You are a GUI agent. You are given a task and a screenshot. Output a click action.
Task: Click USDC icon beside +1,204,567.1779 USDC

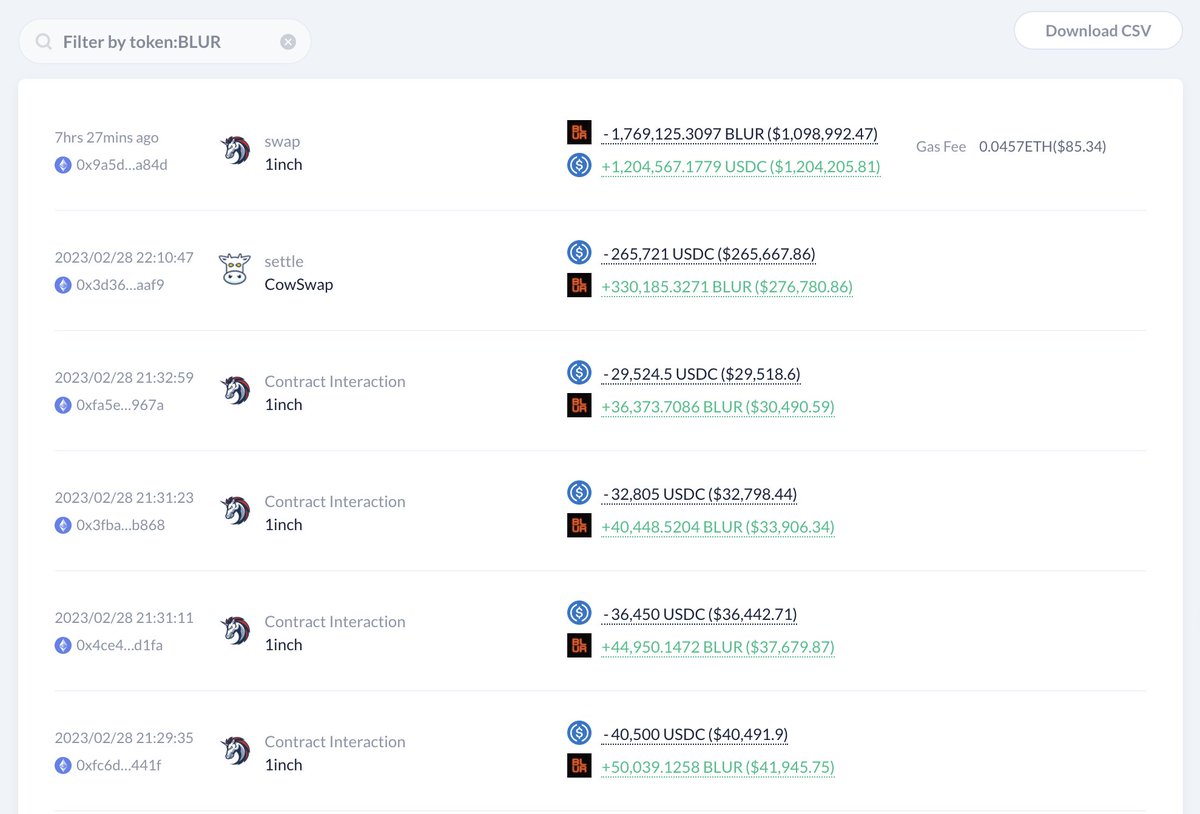coord(579,166)
